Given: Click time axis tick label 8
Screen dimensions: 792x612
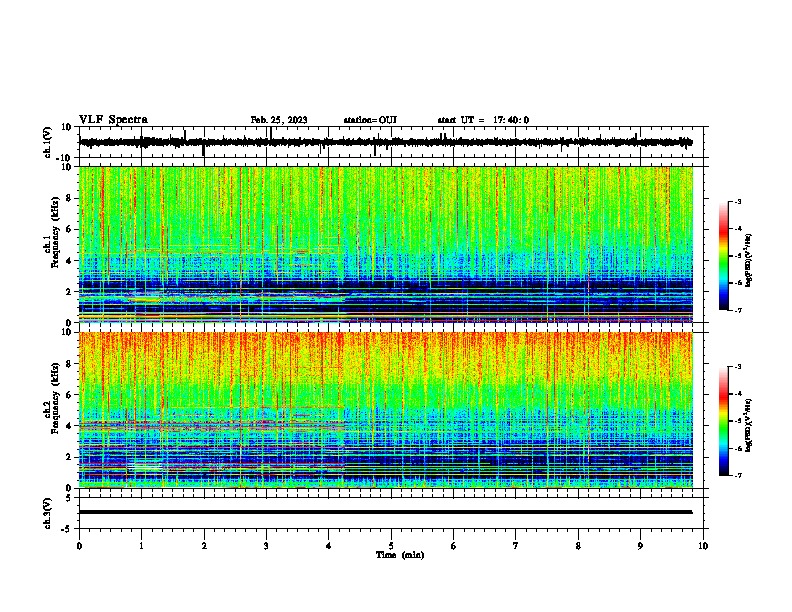Looking at the screenshot, I should 578,546.
